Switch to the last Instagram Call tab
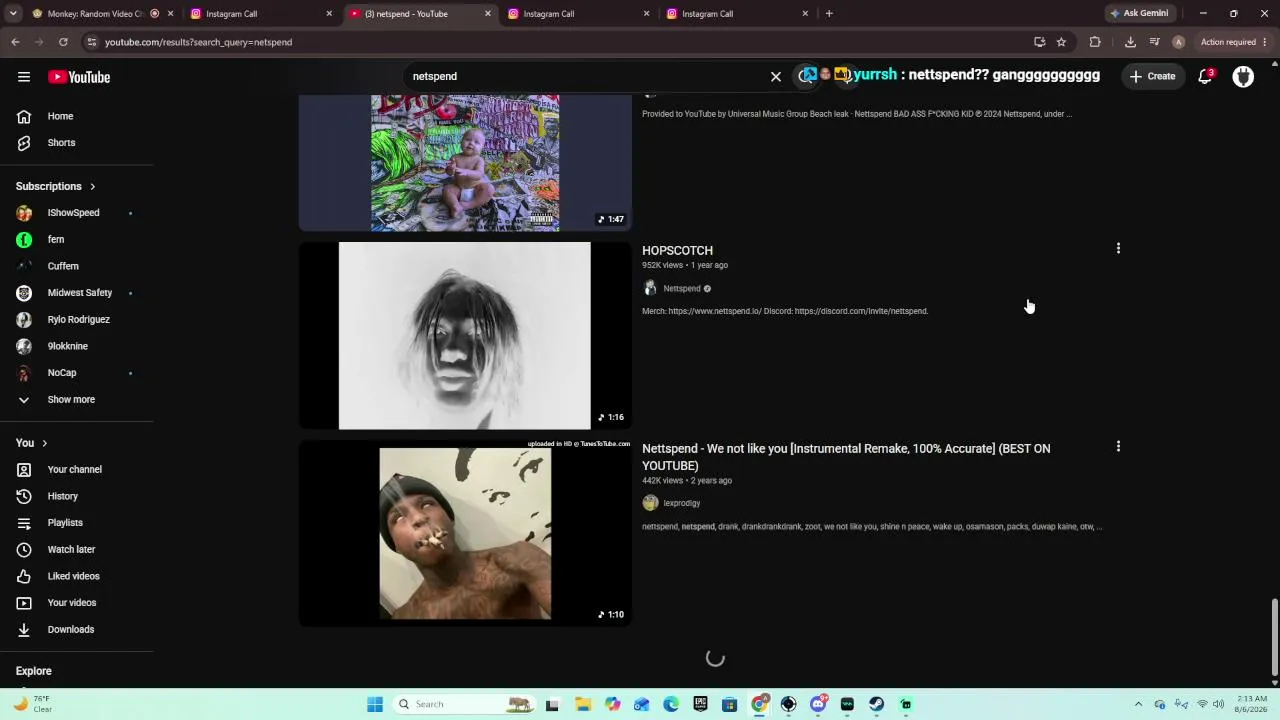Screen dimensions: 1280x720 (x=738, y=14)
